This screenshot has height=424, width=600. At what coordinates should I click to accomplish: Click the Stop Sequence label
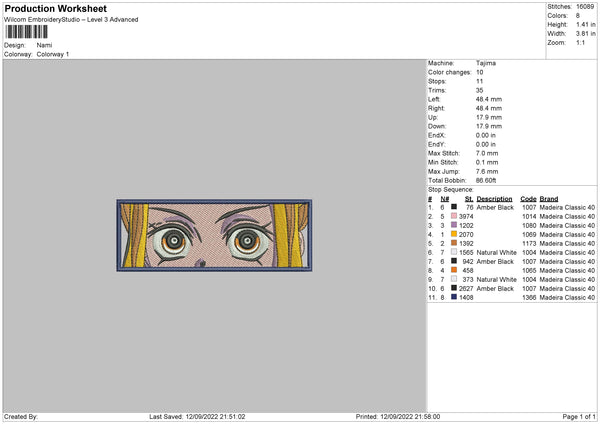[450, 189]
